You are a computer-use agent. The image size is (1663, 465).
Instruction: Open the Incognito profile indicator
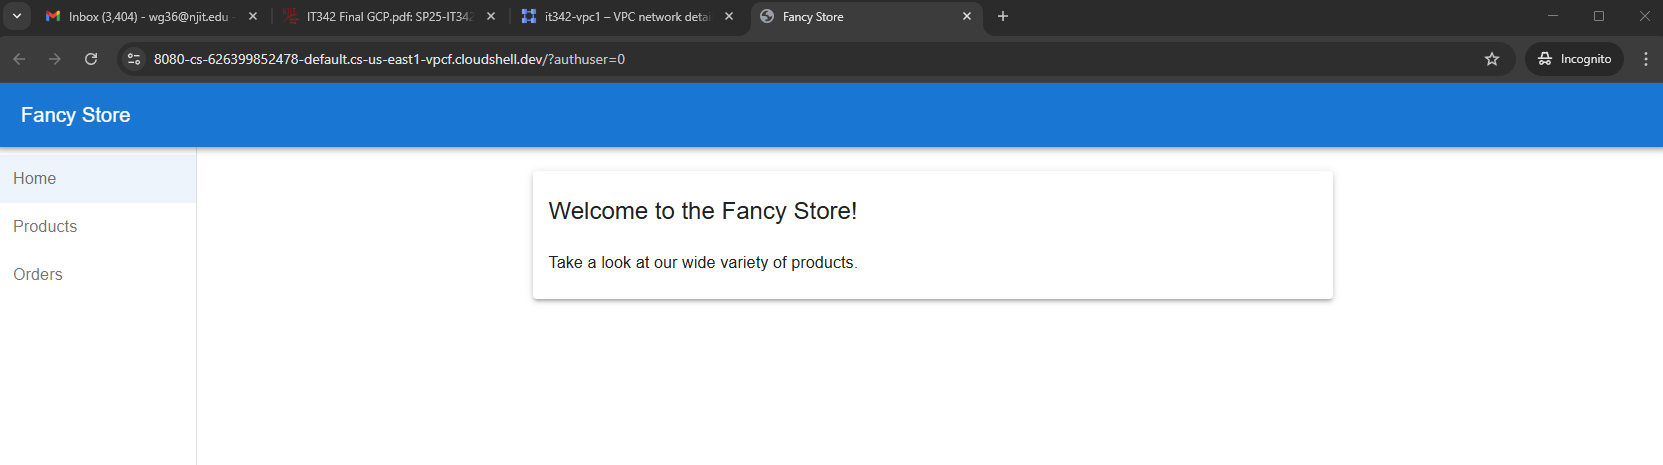[x=1574, y=59]
